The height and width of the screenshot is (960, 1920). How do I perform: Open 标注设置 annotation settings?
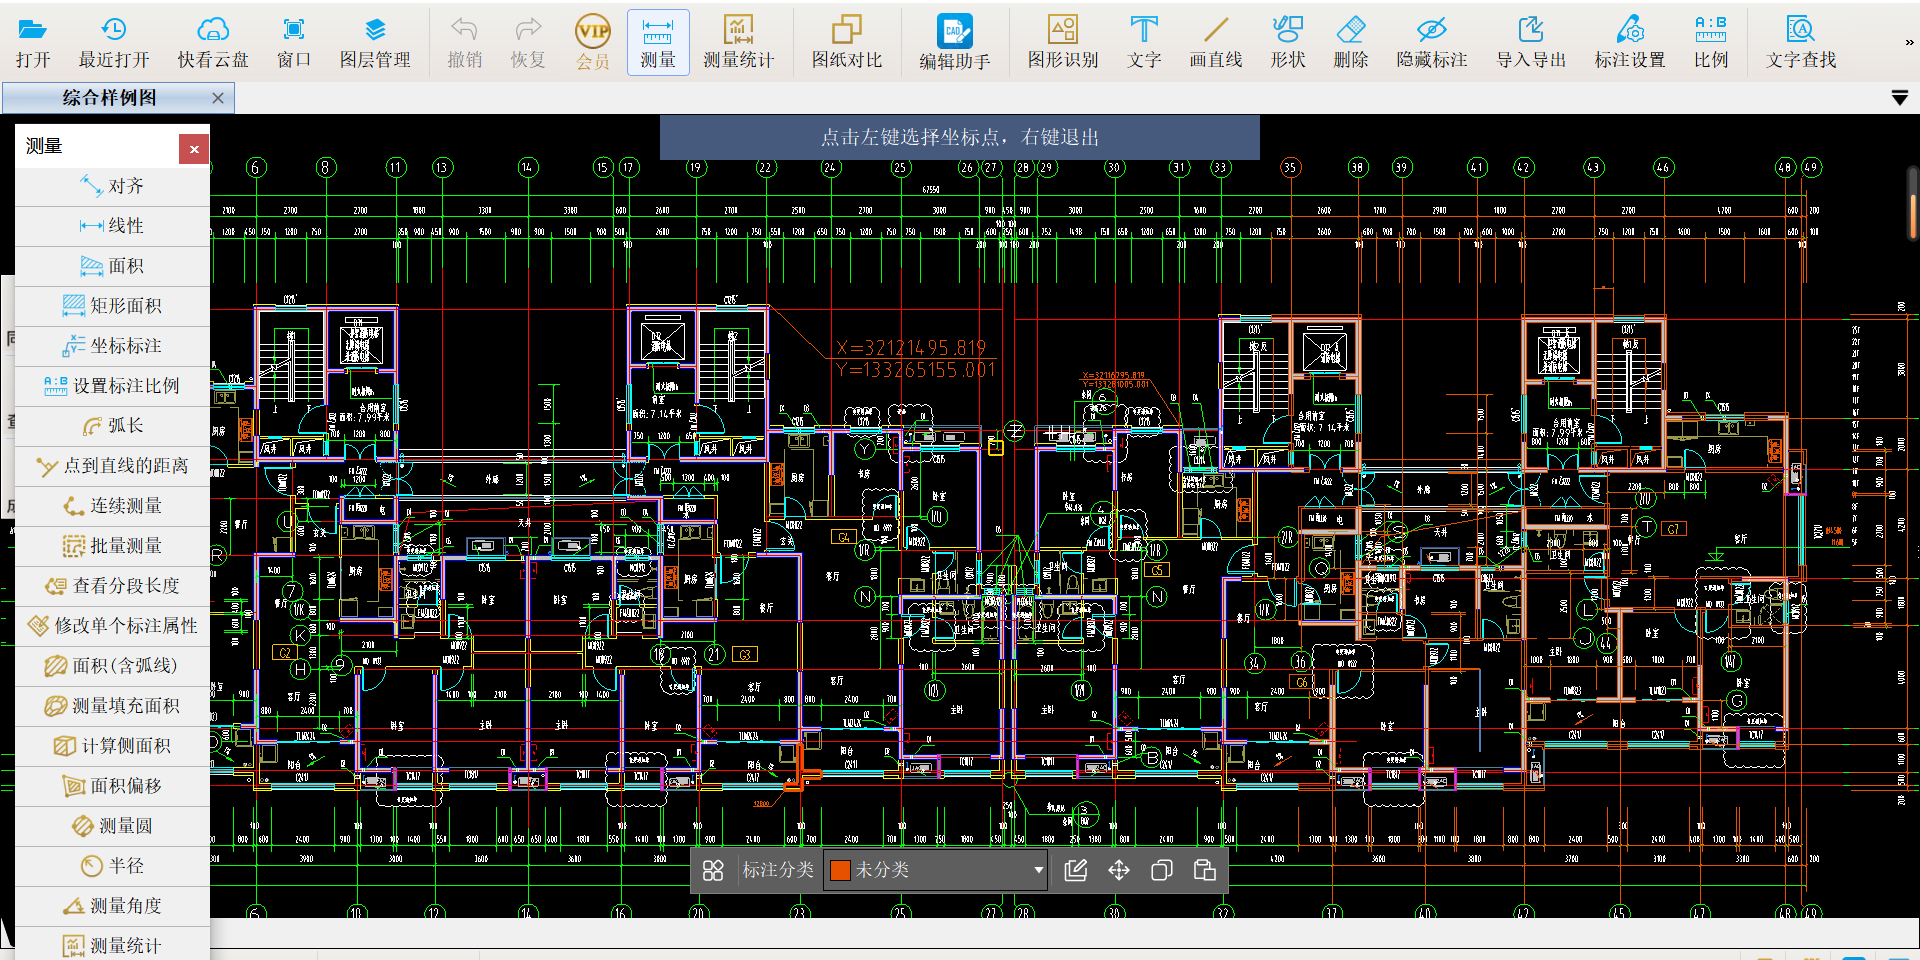pyautogui.click(x=1629, y=43)
